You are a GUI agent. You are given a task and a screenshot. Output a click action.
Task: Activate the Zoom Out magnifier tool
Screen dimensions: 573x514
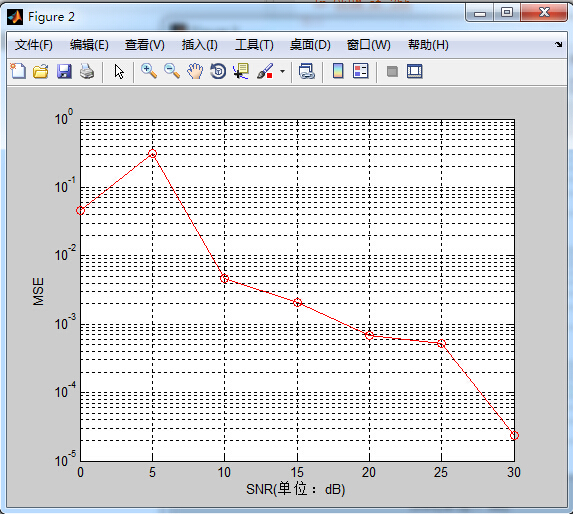tap(172, 71)
